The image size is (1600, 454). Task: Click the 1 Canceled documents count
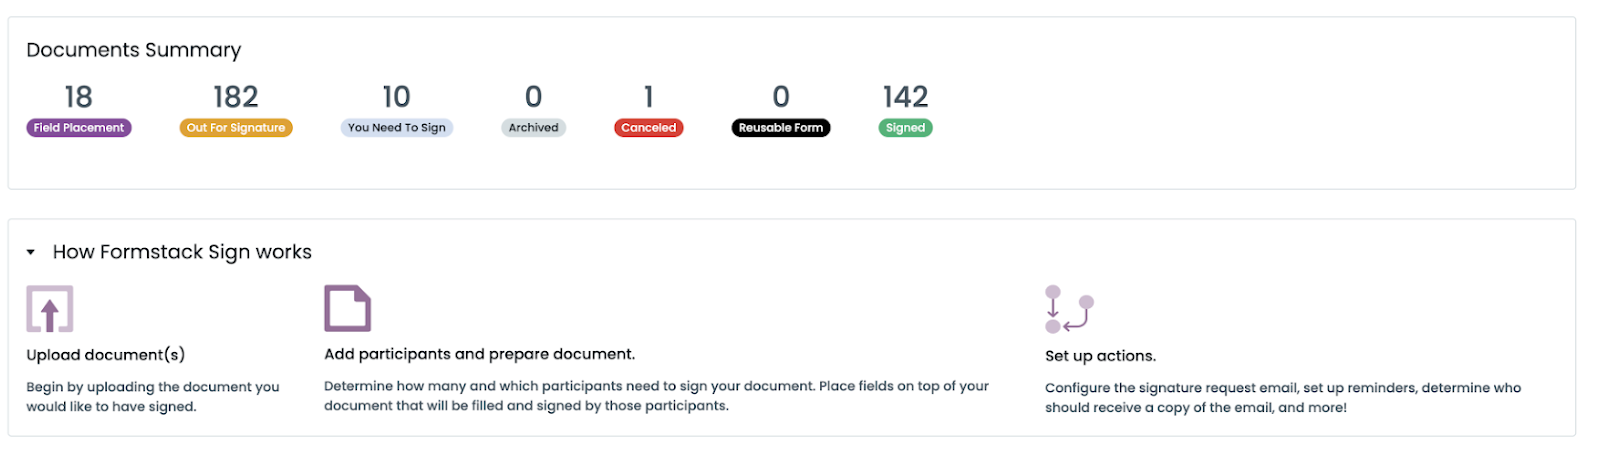(648, 97)
